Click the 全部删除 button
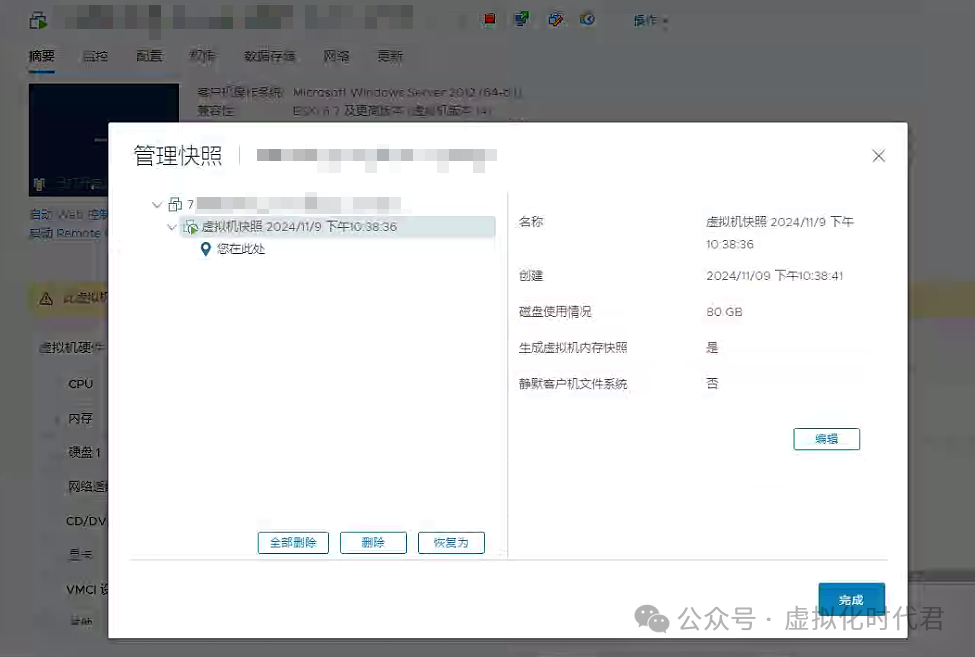 click(x=292, y=542)
